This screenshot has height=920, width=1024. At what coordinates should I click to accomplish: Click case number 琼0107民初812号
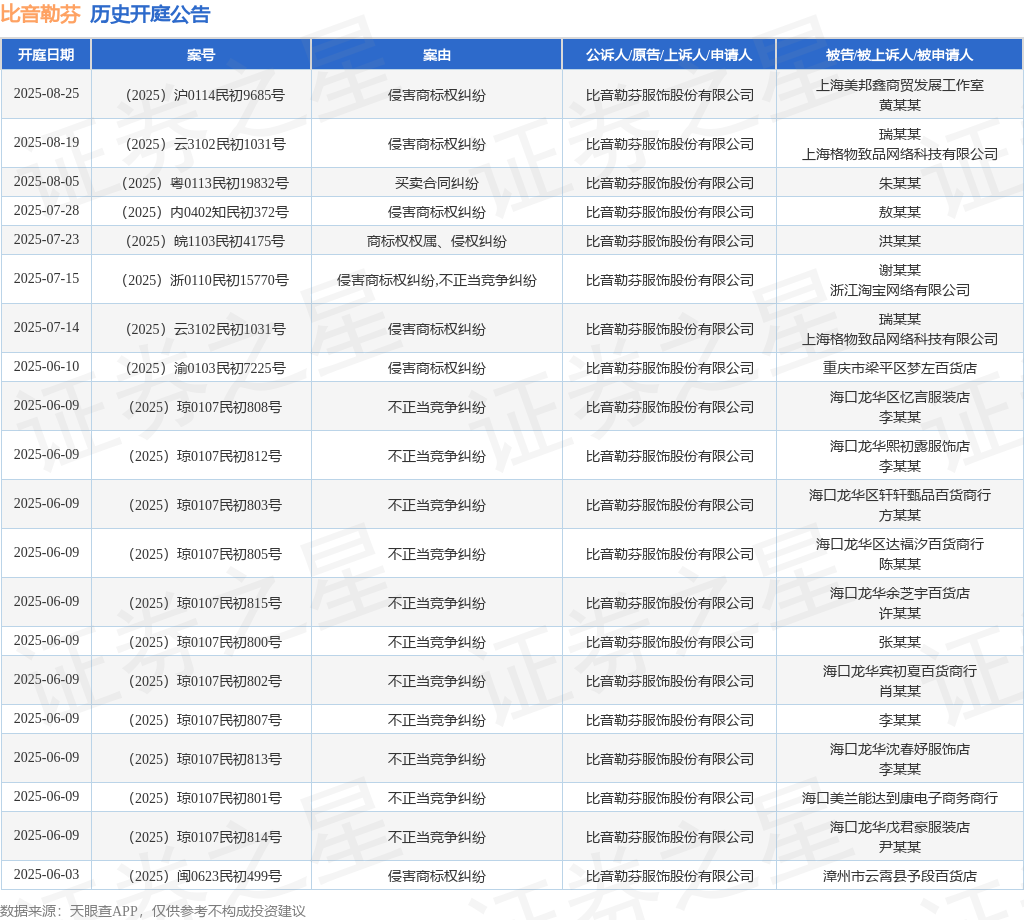[205, 457]
